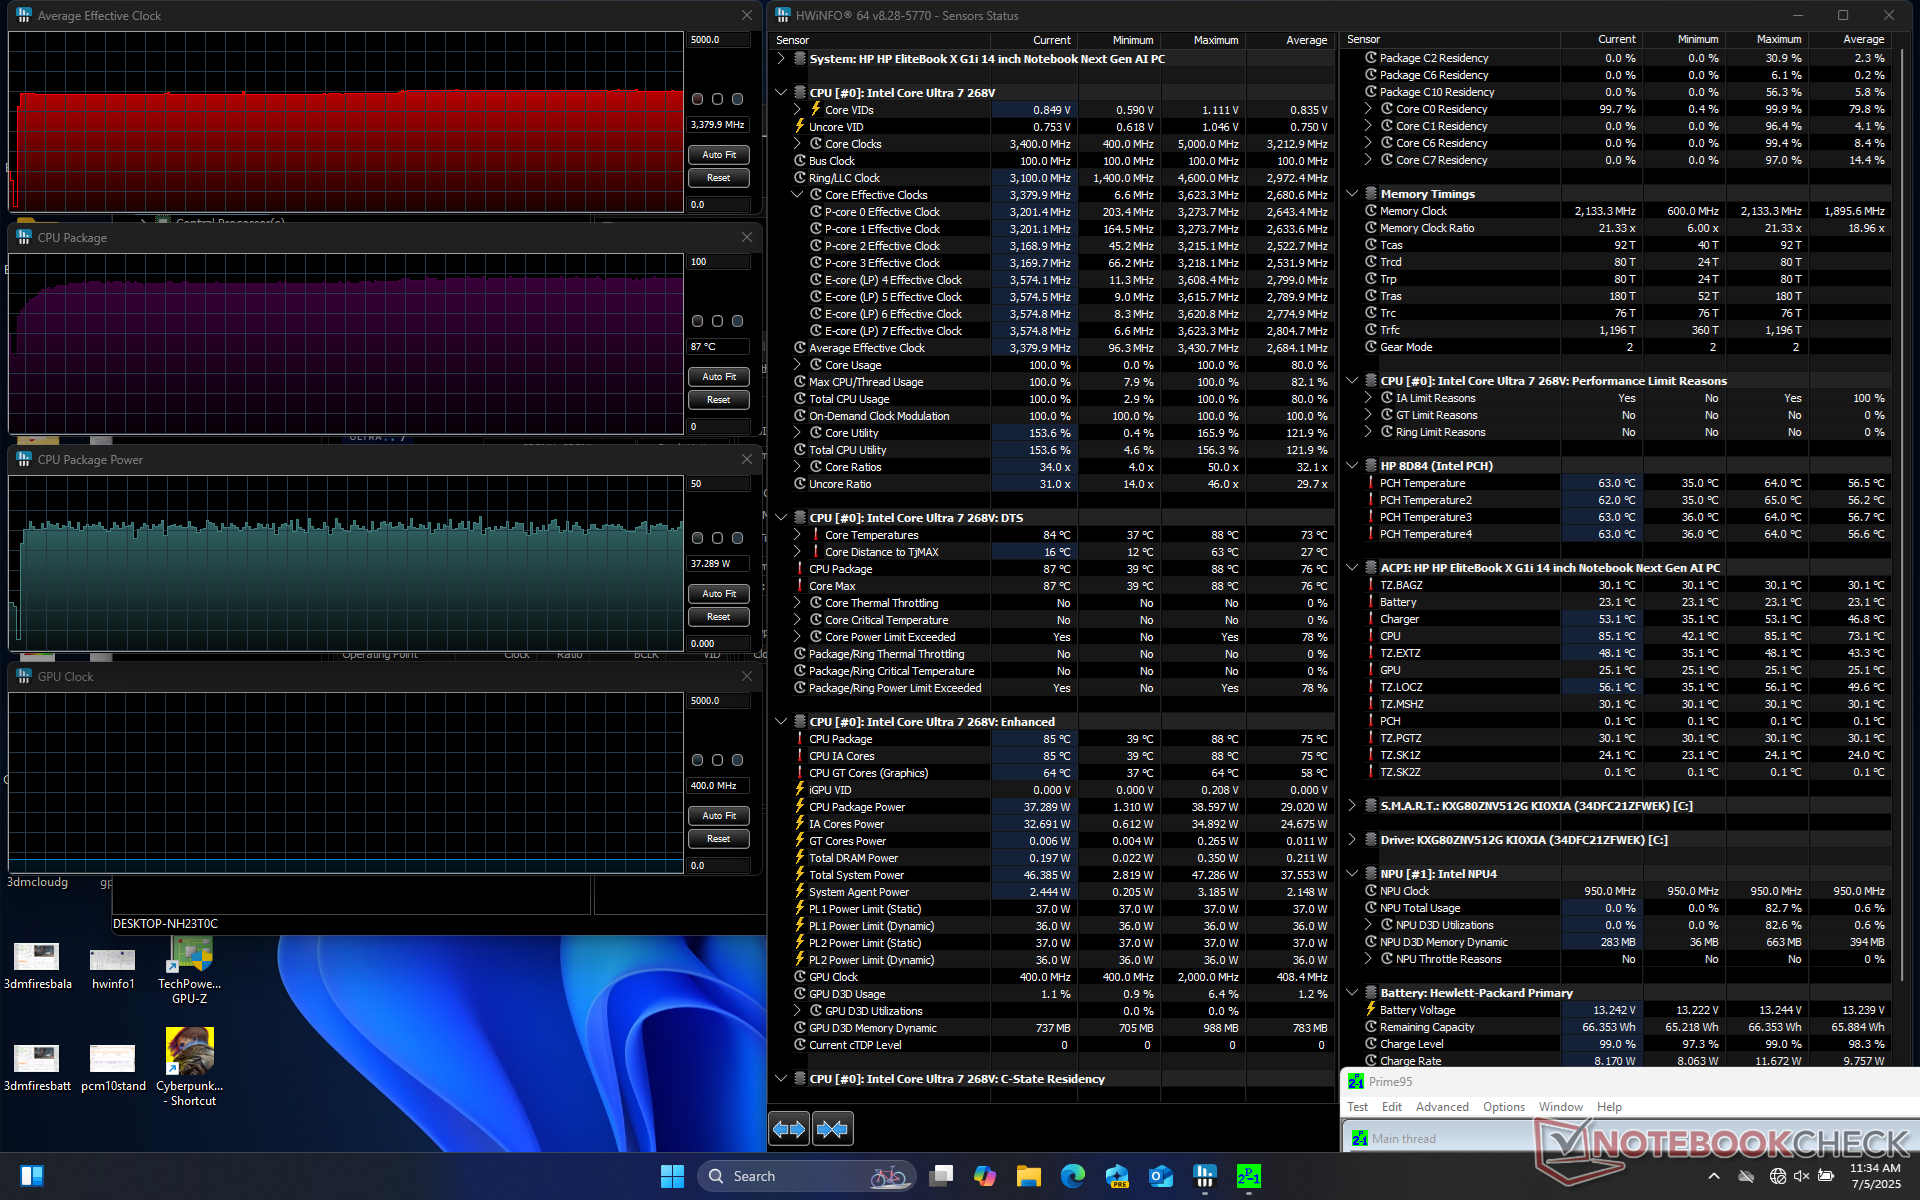This screenshot has width=1920, height=1200.
Task: Click the Prime95 icon in taskbar
Action: (x=1248, y=1176)
